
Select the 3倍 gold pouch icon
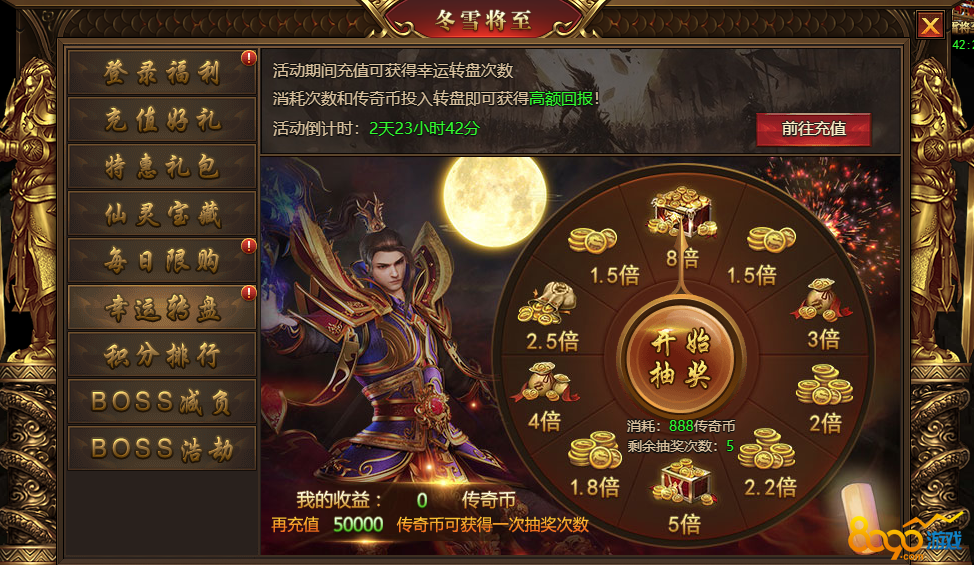coord(820,299)
